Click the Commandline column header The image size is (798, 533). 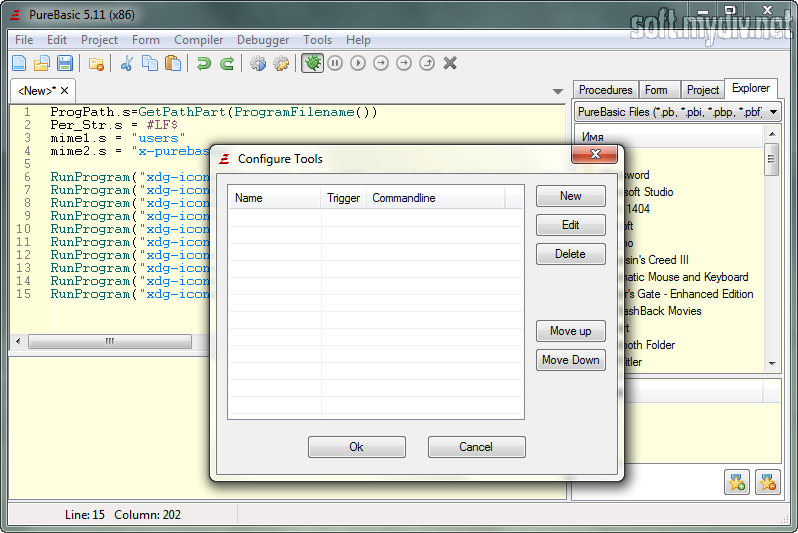tap(436, 198)
